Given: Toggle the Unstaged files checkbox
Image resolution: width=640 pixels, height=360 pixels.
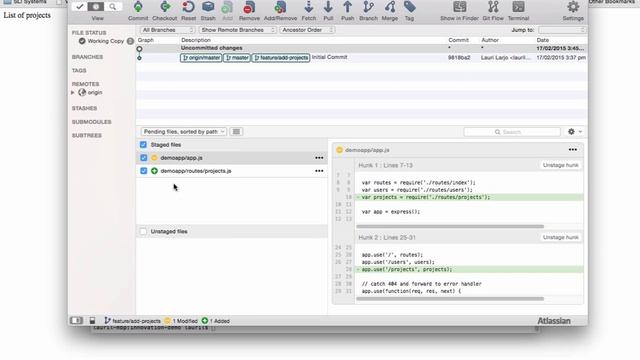Looking at the screenshot, I should (143, 231).
